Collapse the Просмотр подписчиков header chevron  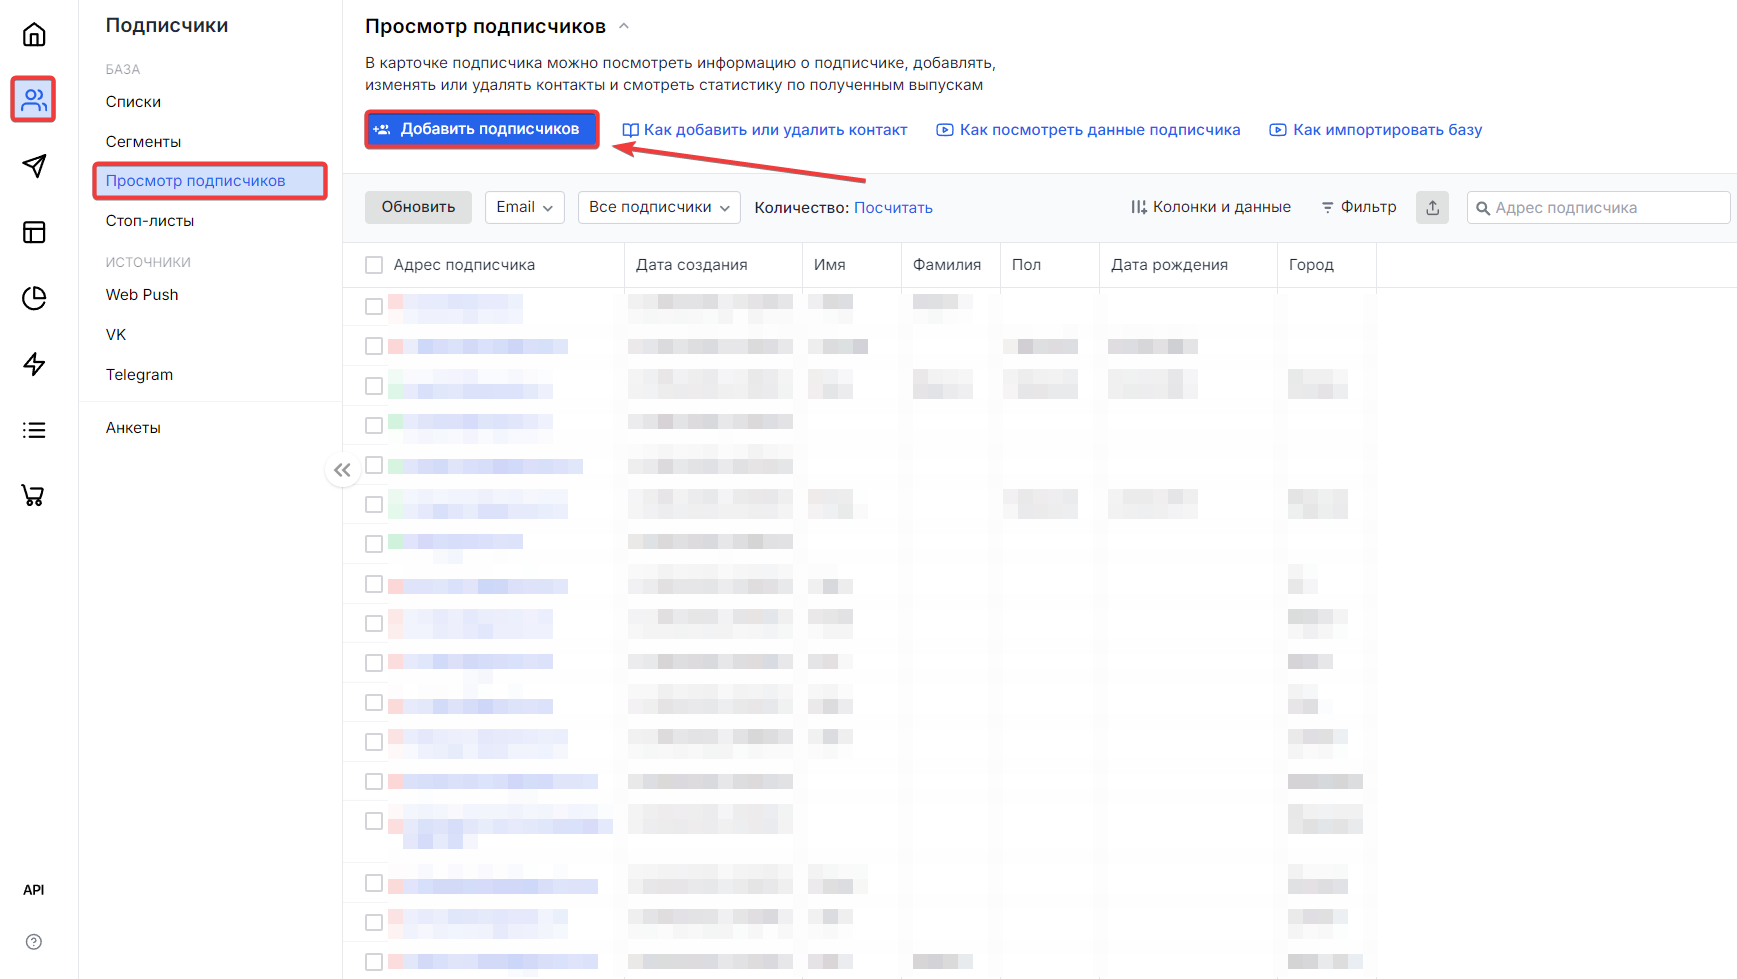point(624,26)
